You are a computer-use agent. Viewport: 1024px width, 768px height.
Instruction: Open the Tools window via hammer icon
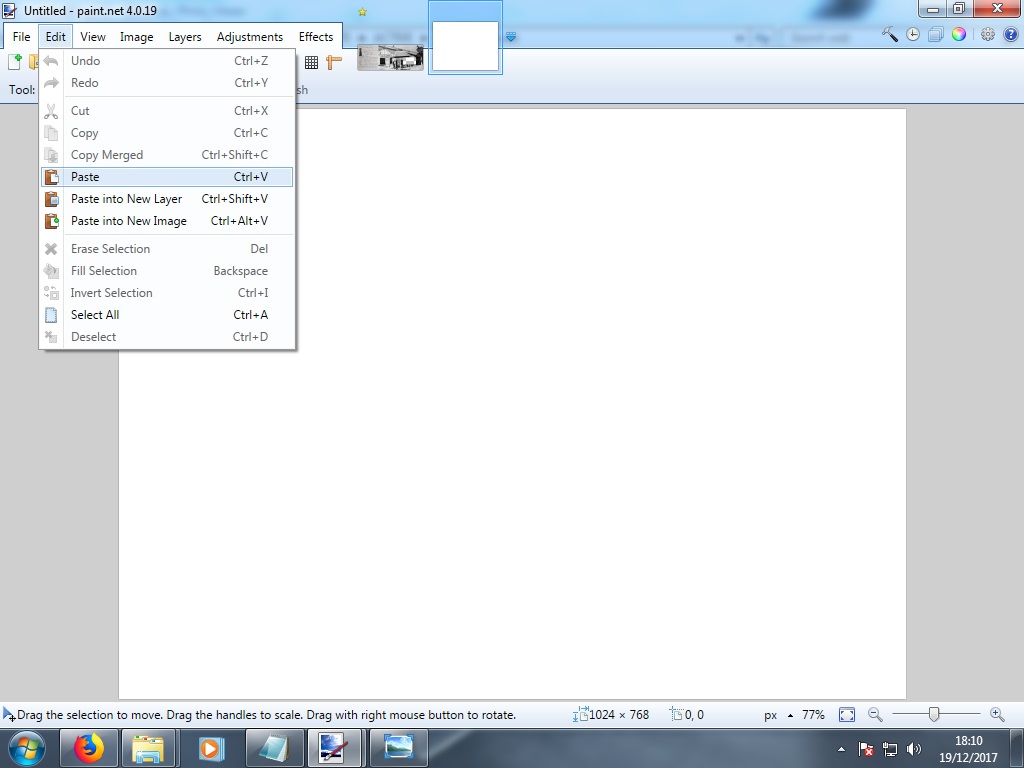(890, 35)
